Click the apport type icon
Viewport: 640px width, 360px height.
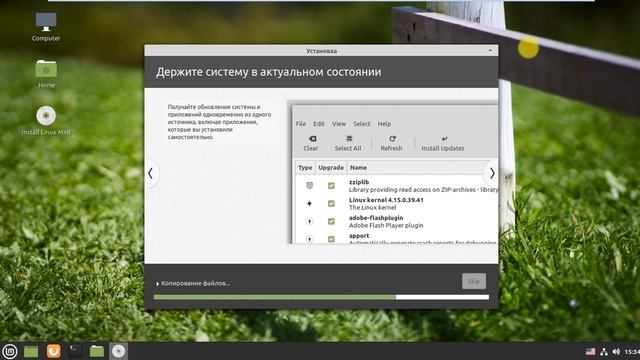click(x=309, y=239)
